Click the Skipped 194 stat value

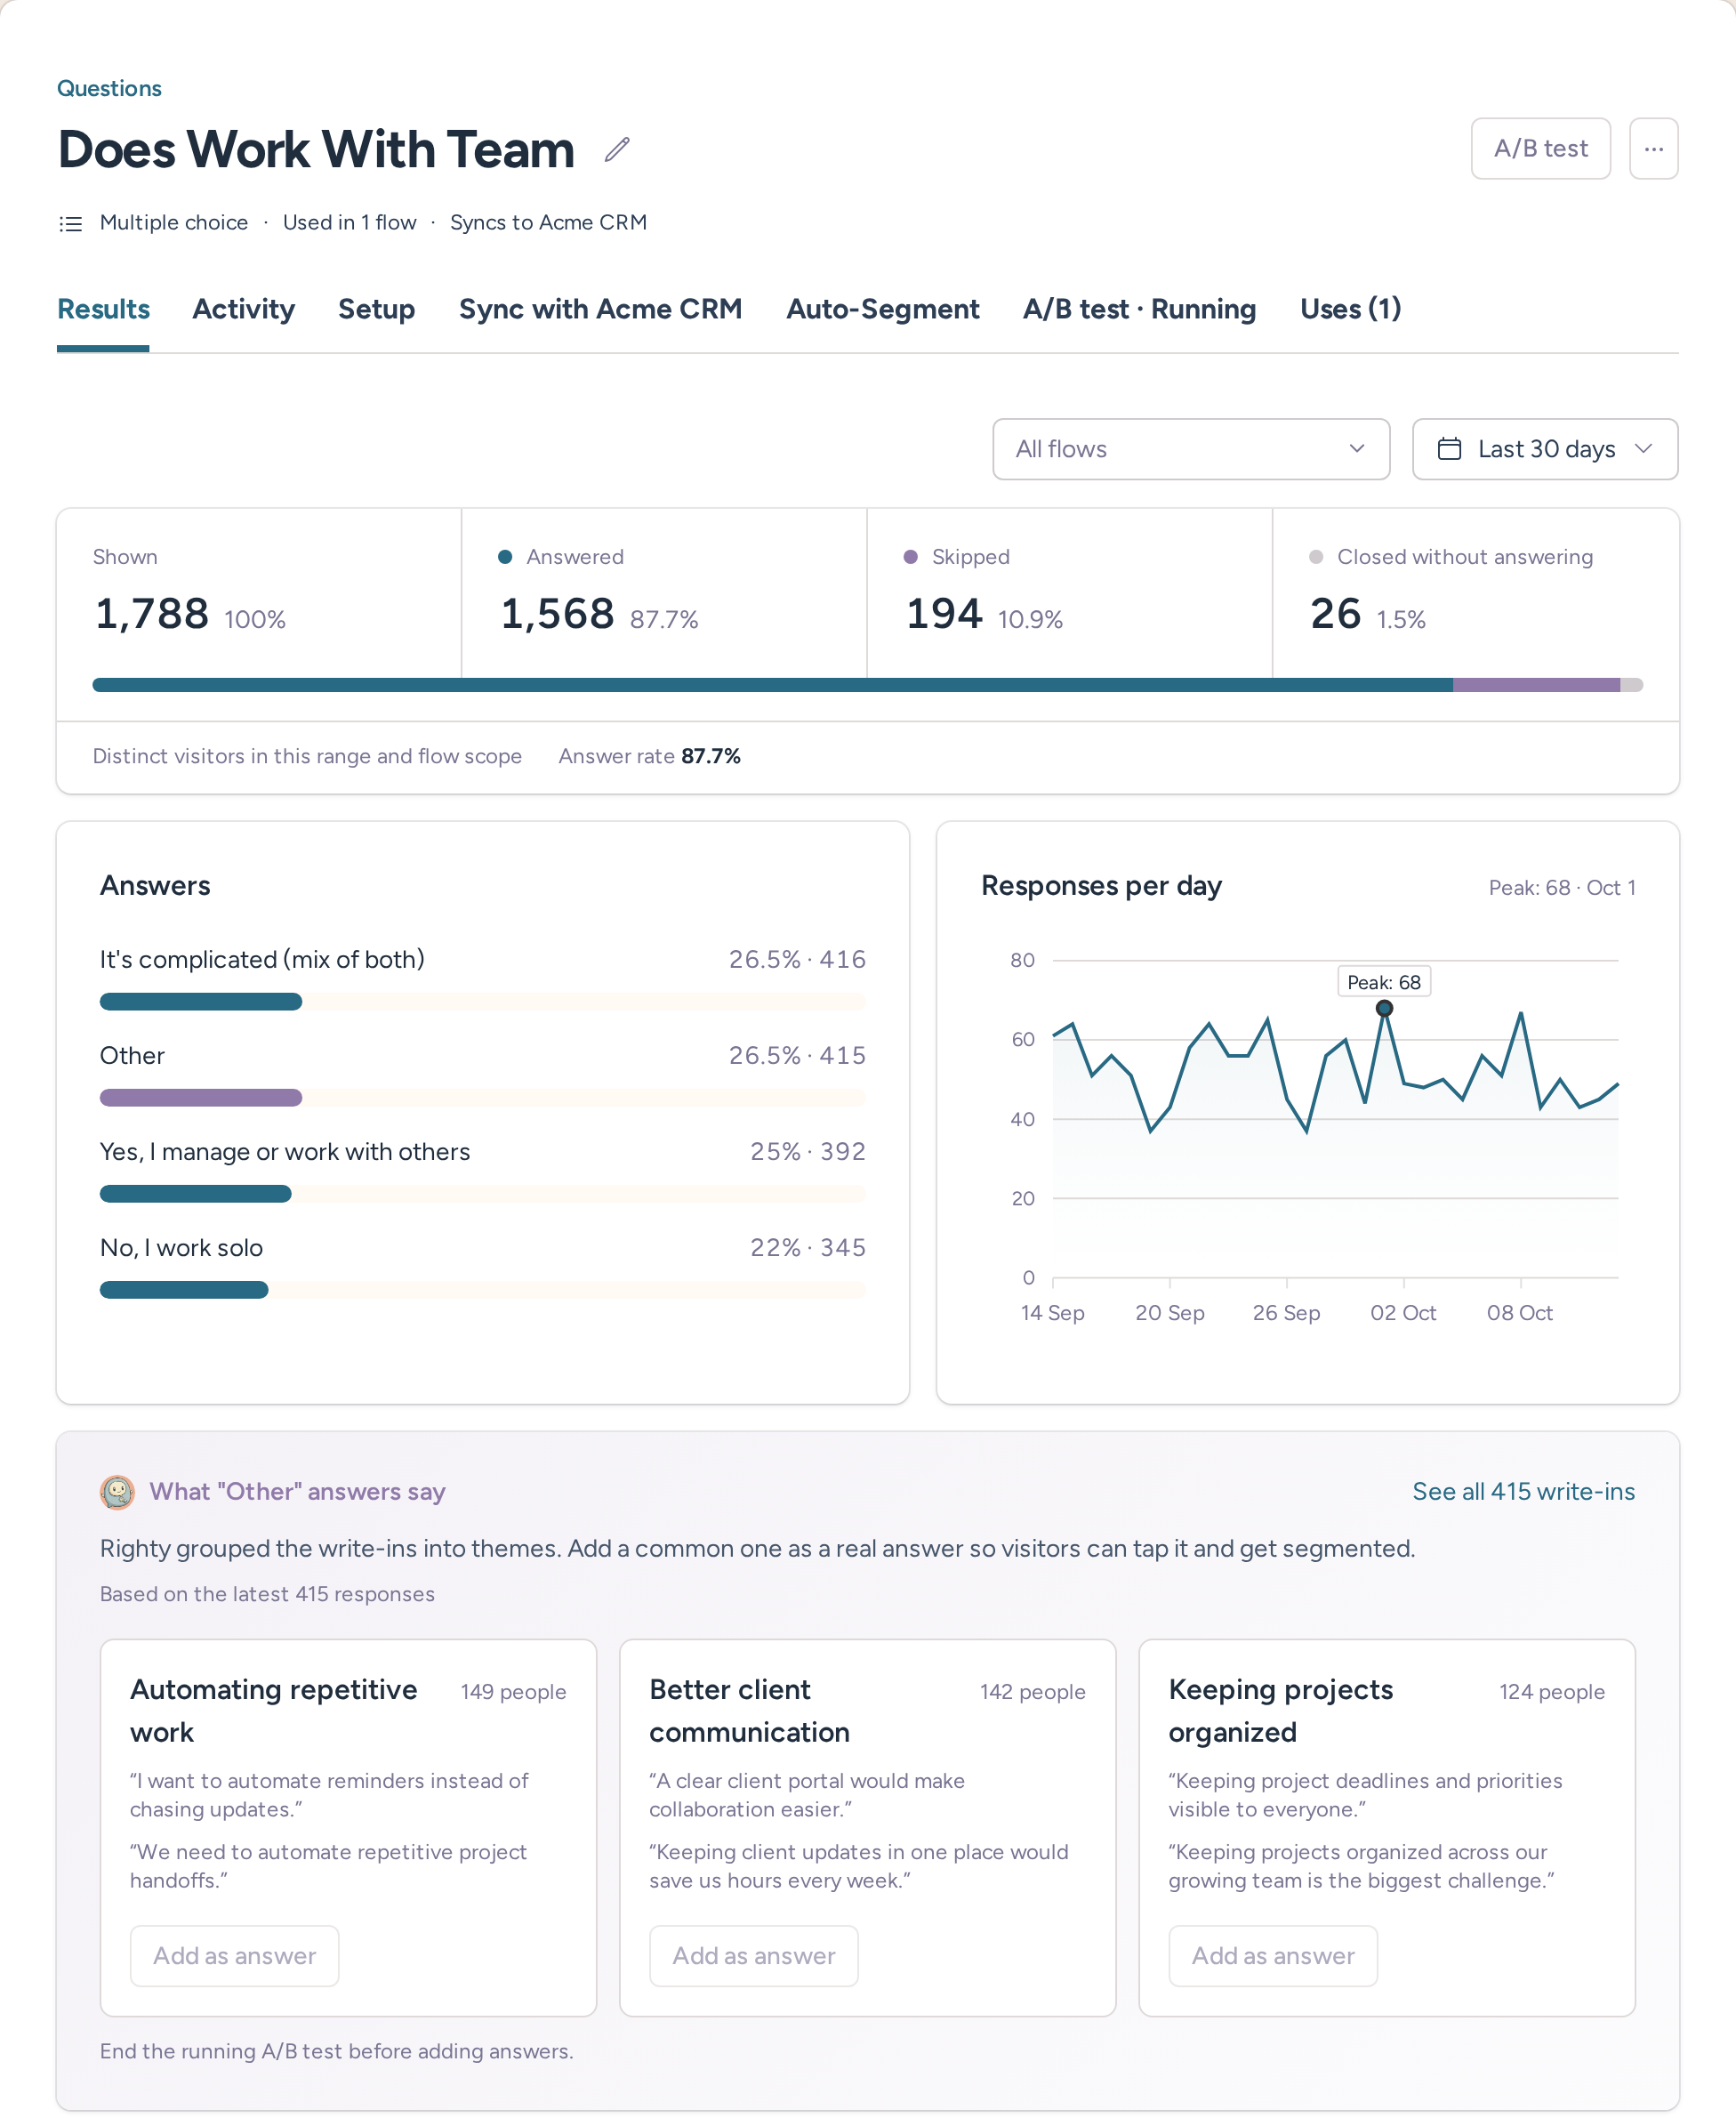tap(944, 614)
